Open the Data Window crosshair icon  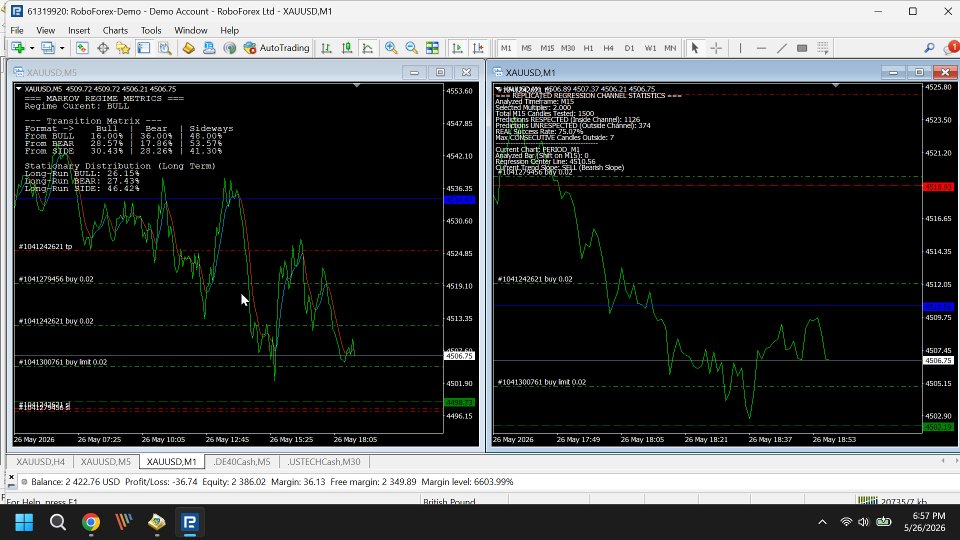(x=103, y=48)
